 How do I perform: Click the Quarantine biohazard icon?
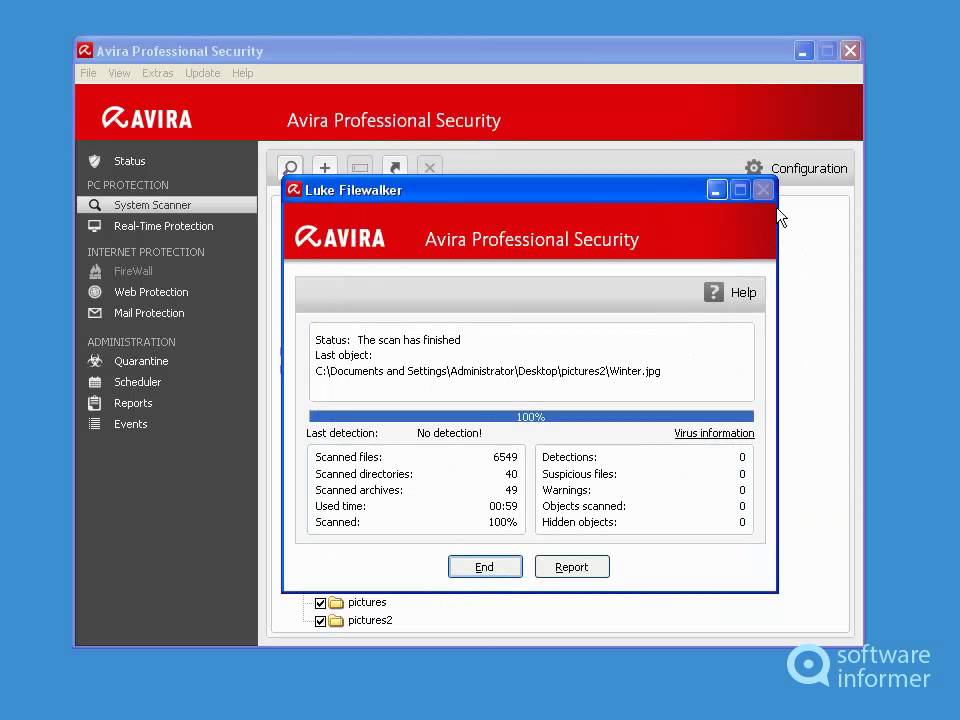[x=94, y=361]
